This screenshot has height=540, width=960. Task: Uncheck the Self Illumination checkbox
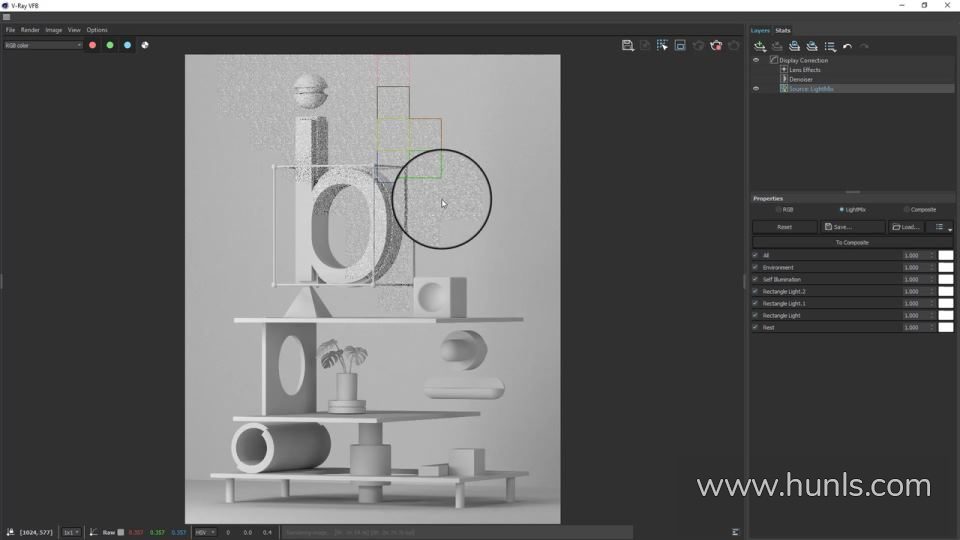755,279
